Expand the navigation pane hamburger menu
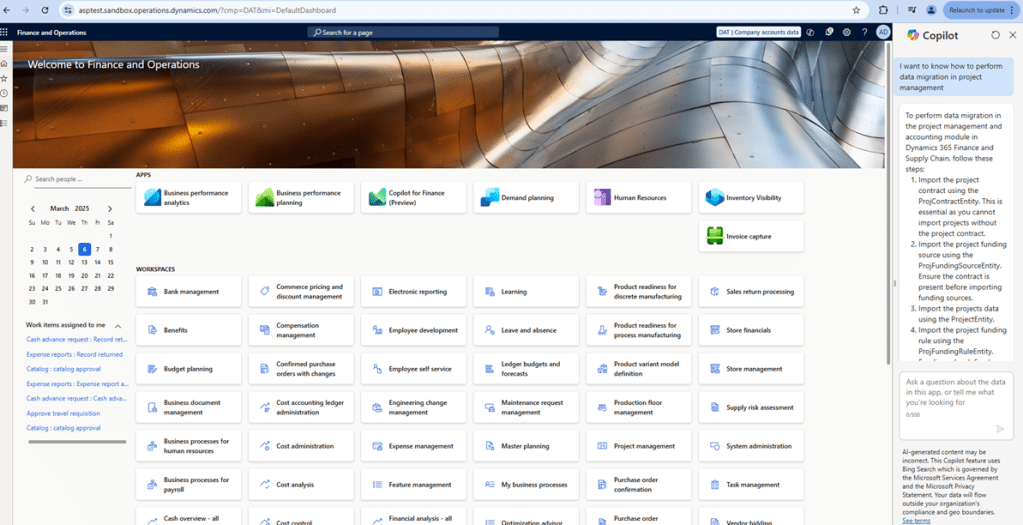Viewport: 1023px width, 525px height. 5,48
